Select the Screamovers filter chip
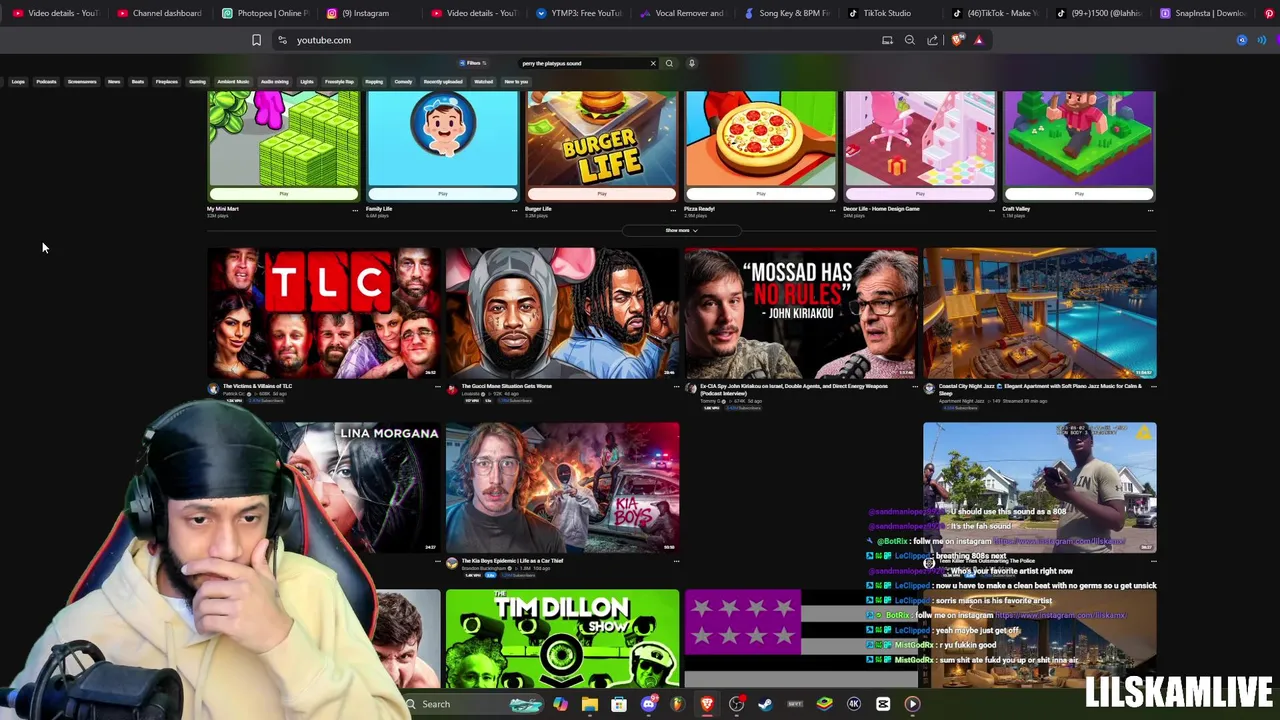The width and height of the screenshot is (1280, 720). (82, 82)
